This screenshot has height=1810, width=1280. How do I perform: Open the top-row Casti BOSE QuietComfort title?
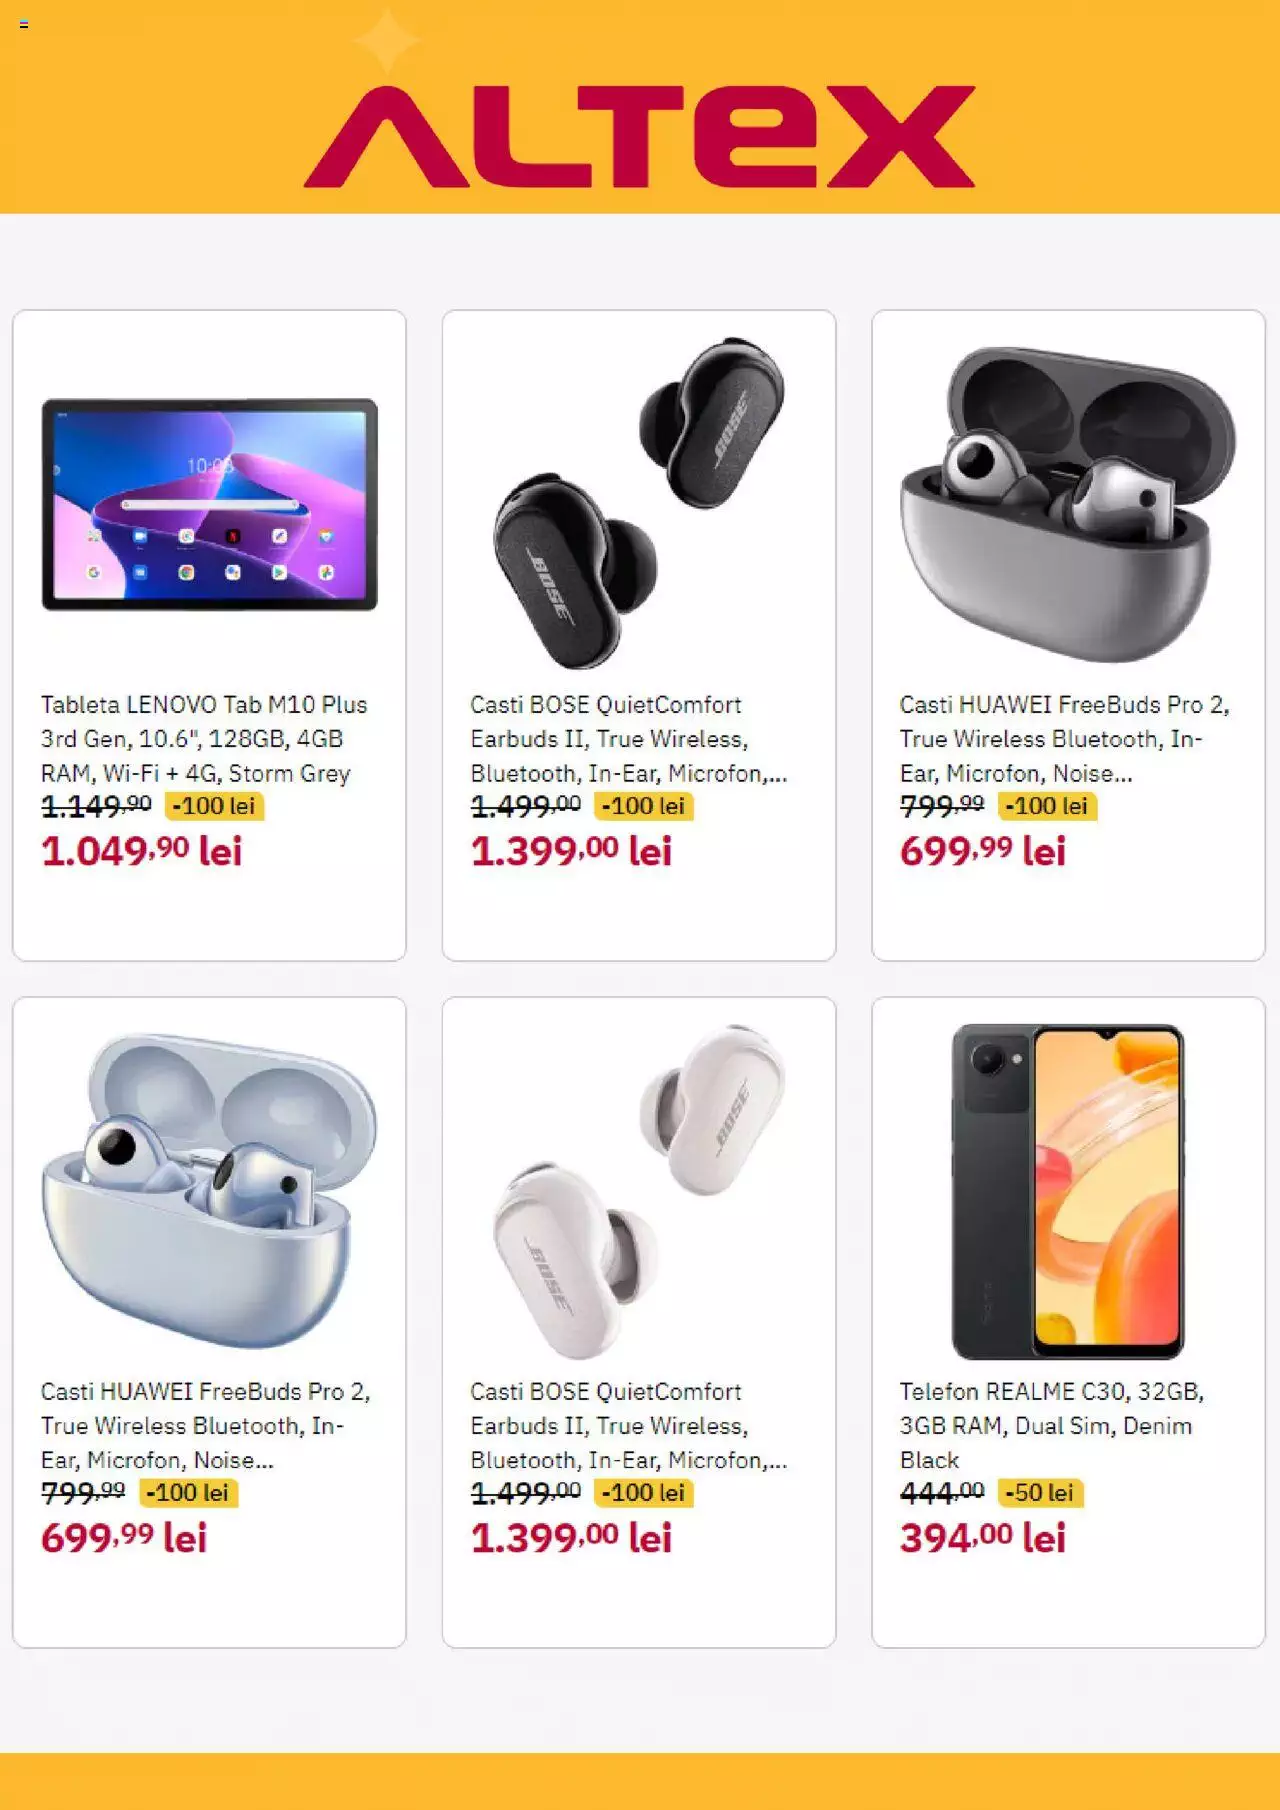[629, 739]
